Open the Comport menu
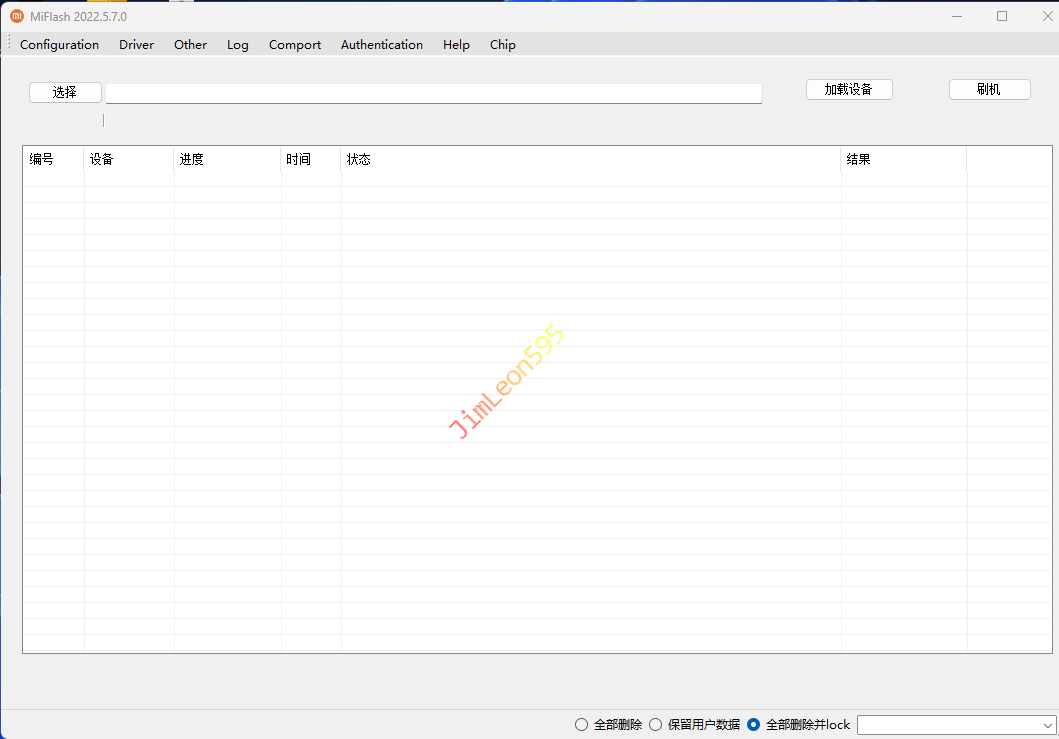 point(295,45)
